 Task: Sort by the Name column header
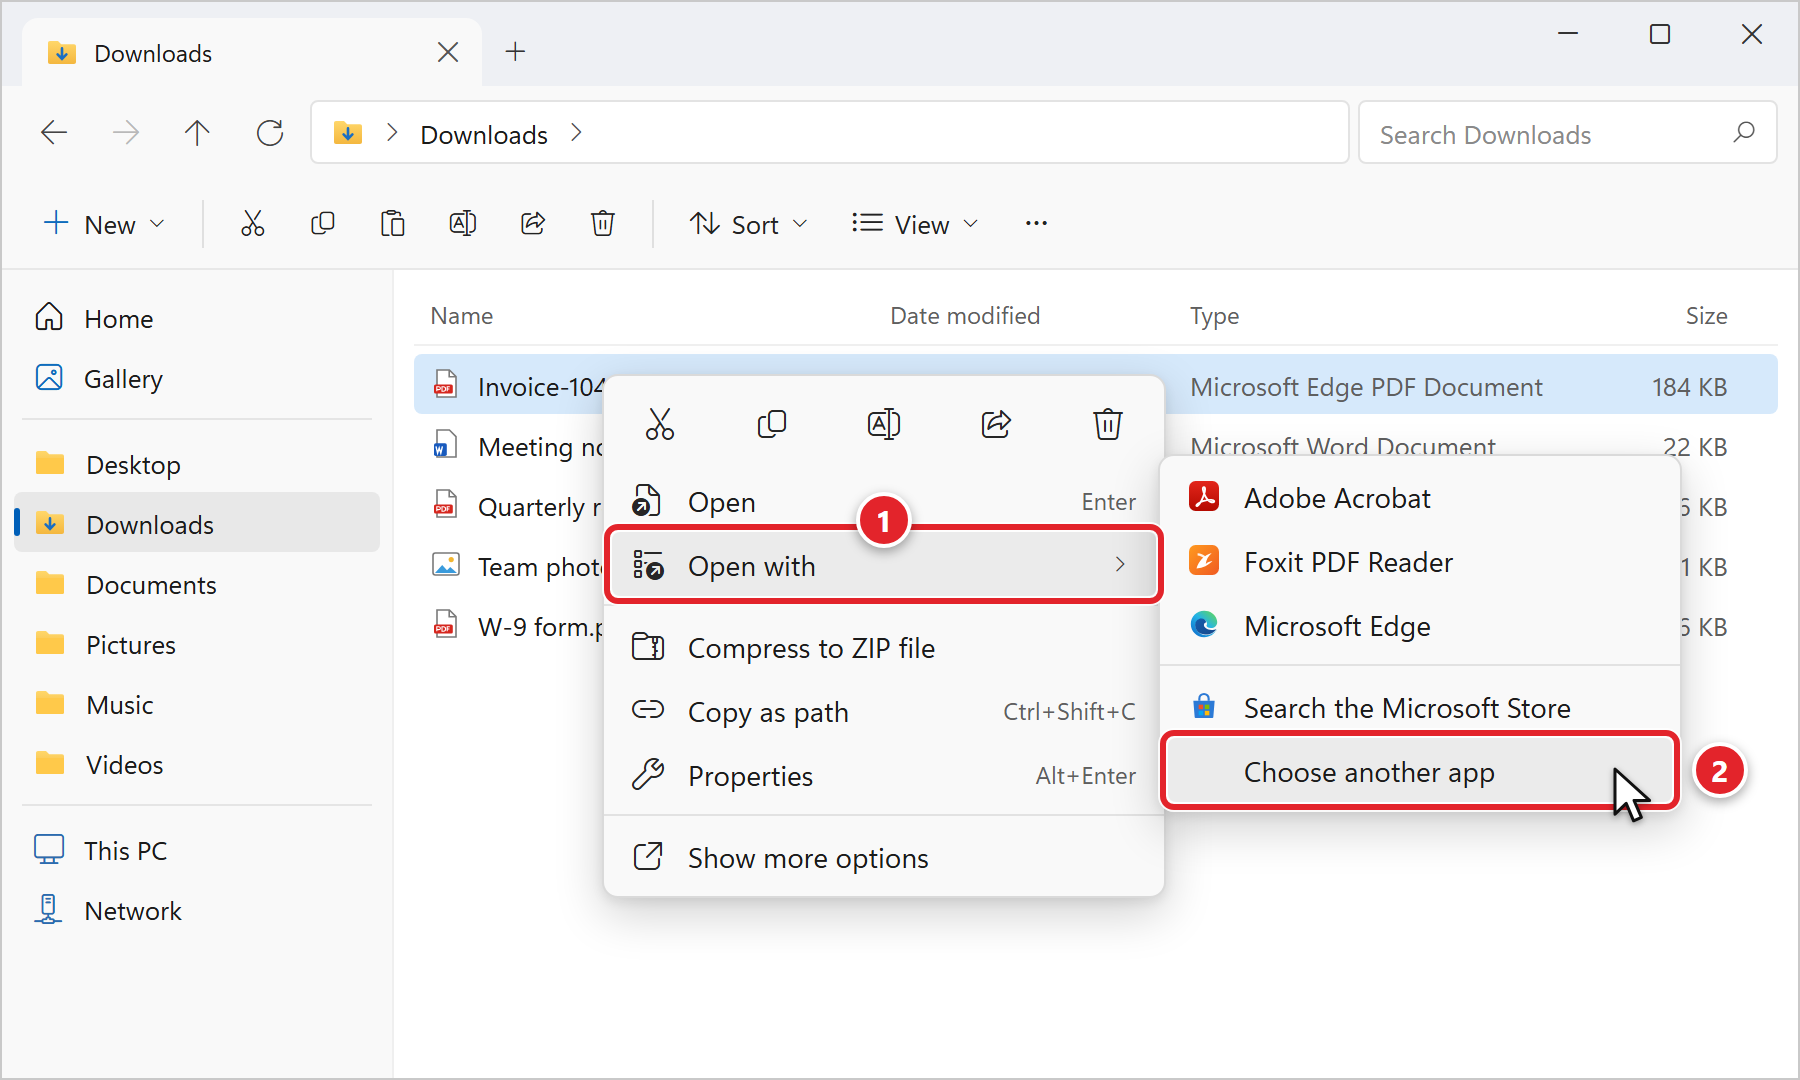tap(462, 316)
